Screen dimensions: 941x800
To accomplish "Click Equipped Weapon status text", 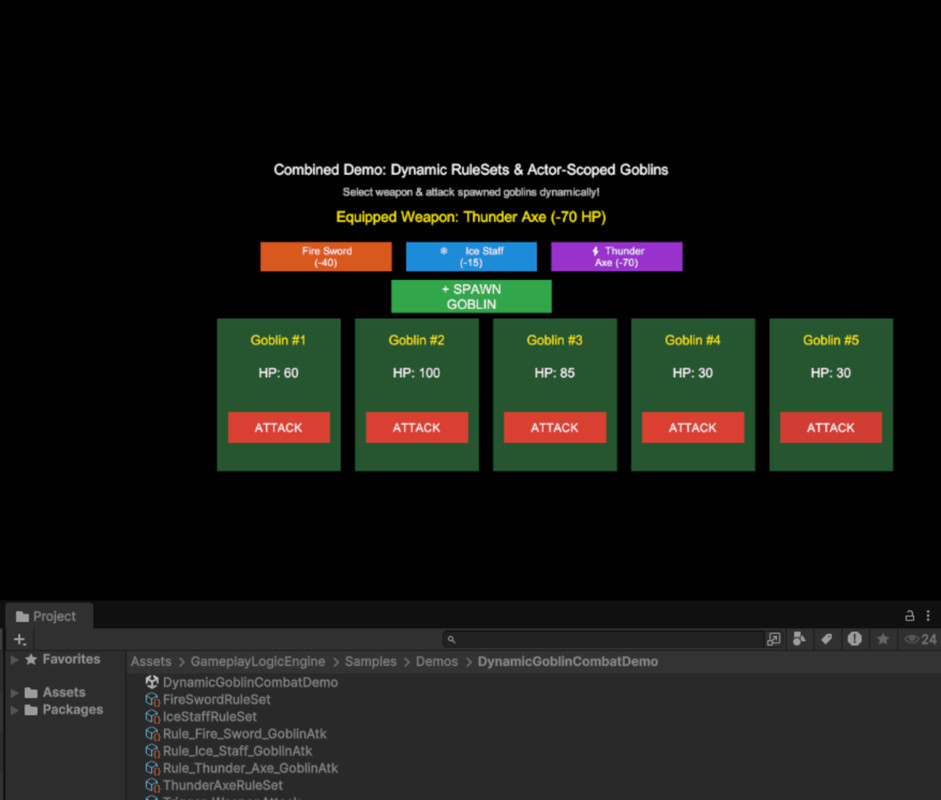I will 471,217.
